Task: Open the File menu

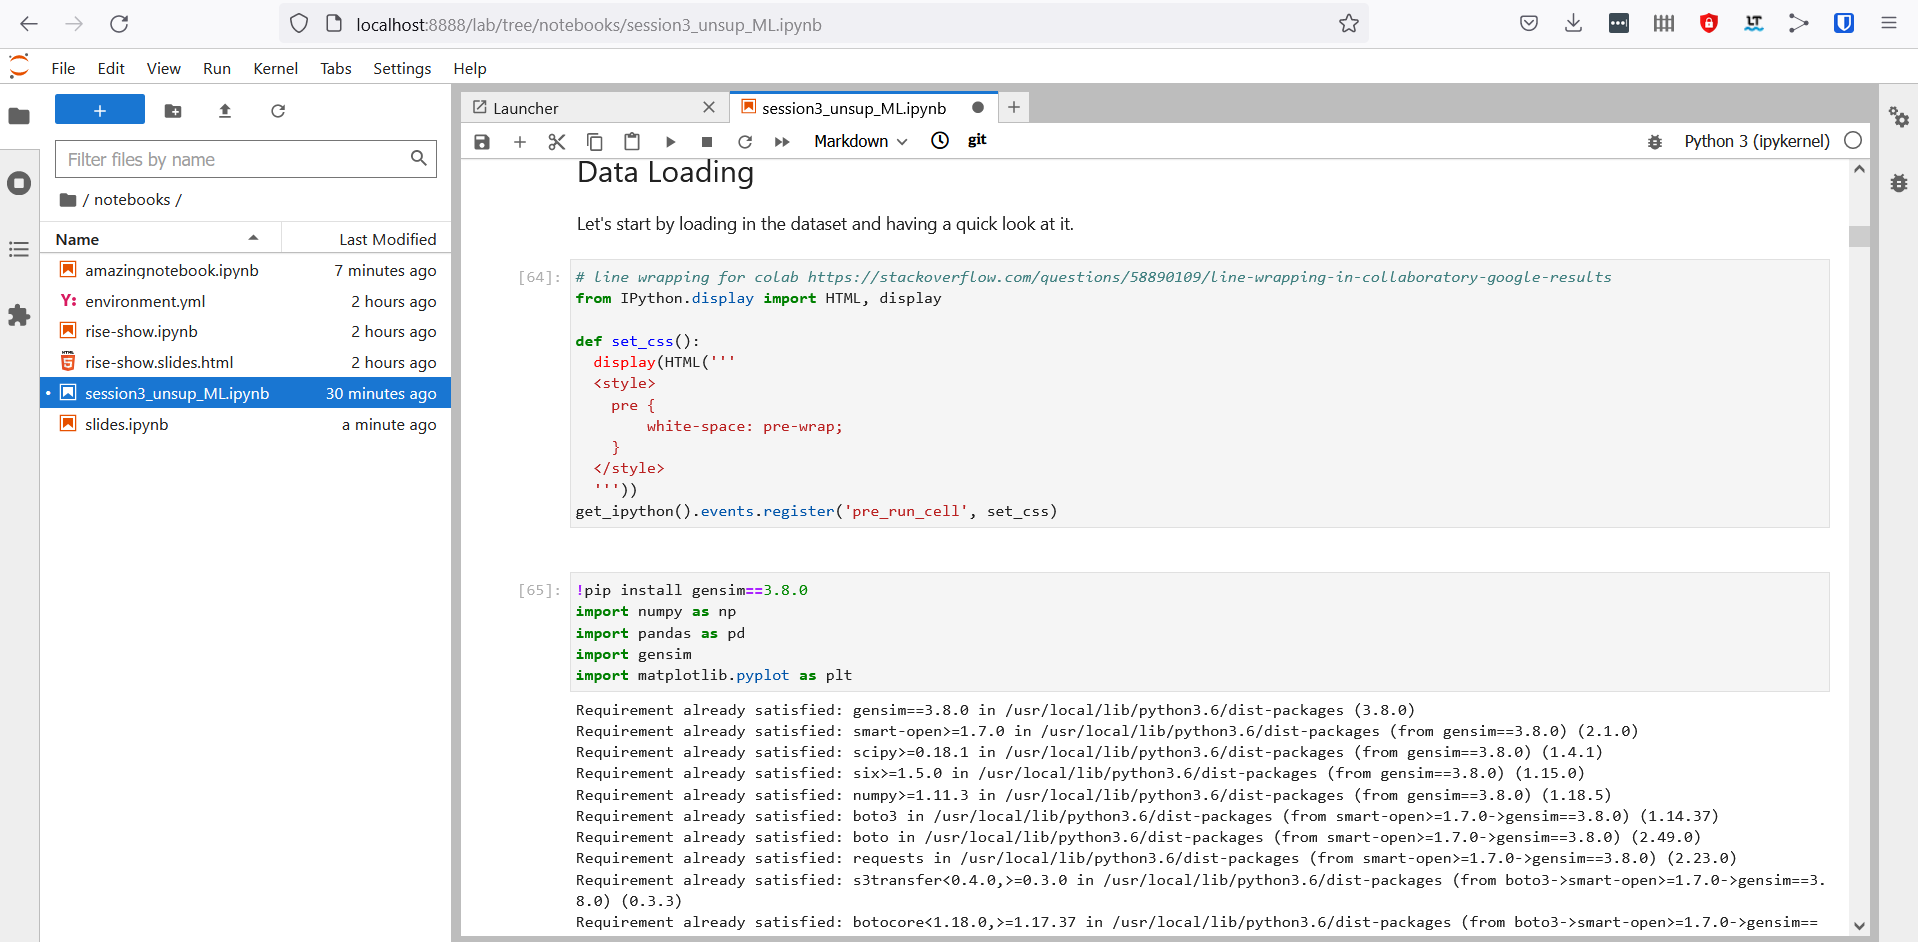Action: pos(63,68)
